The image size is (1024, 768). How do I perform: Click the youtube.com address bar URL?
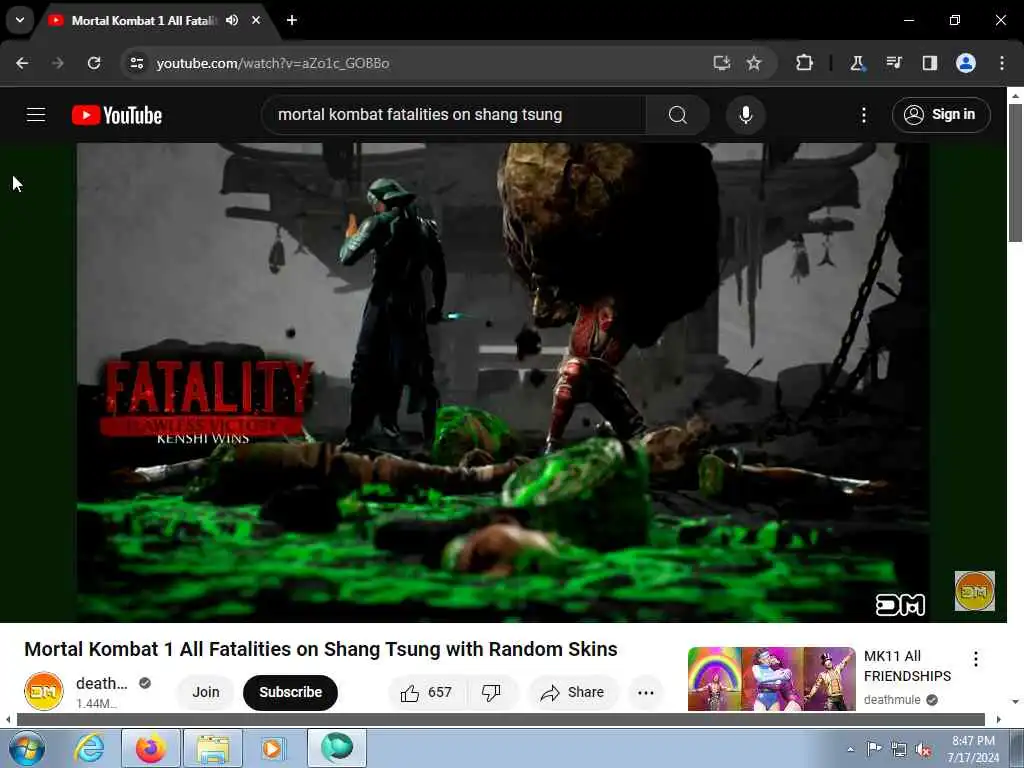pos(272,63)
